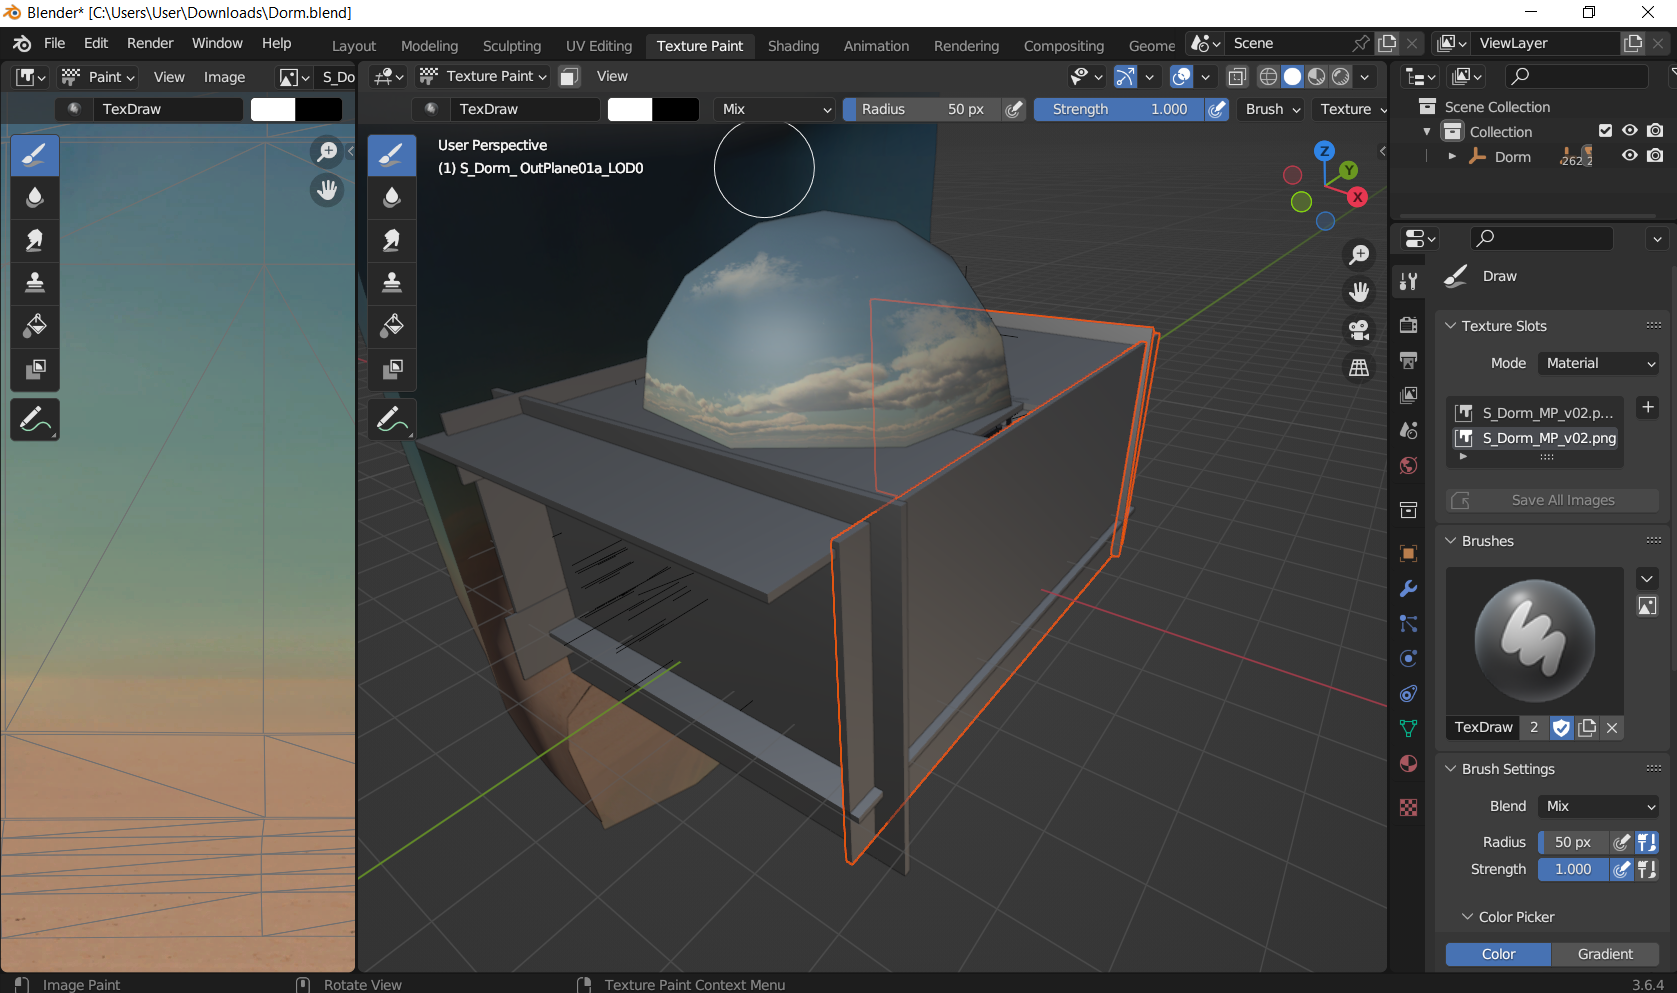Toggle radius pressure sensitivity in header

[1014, 109]
